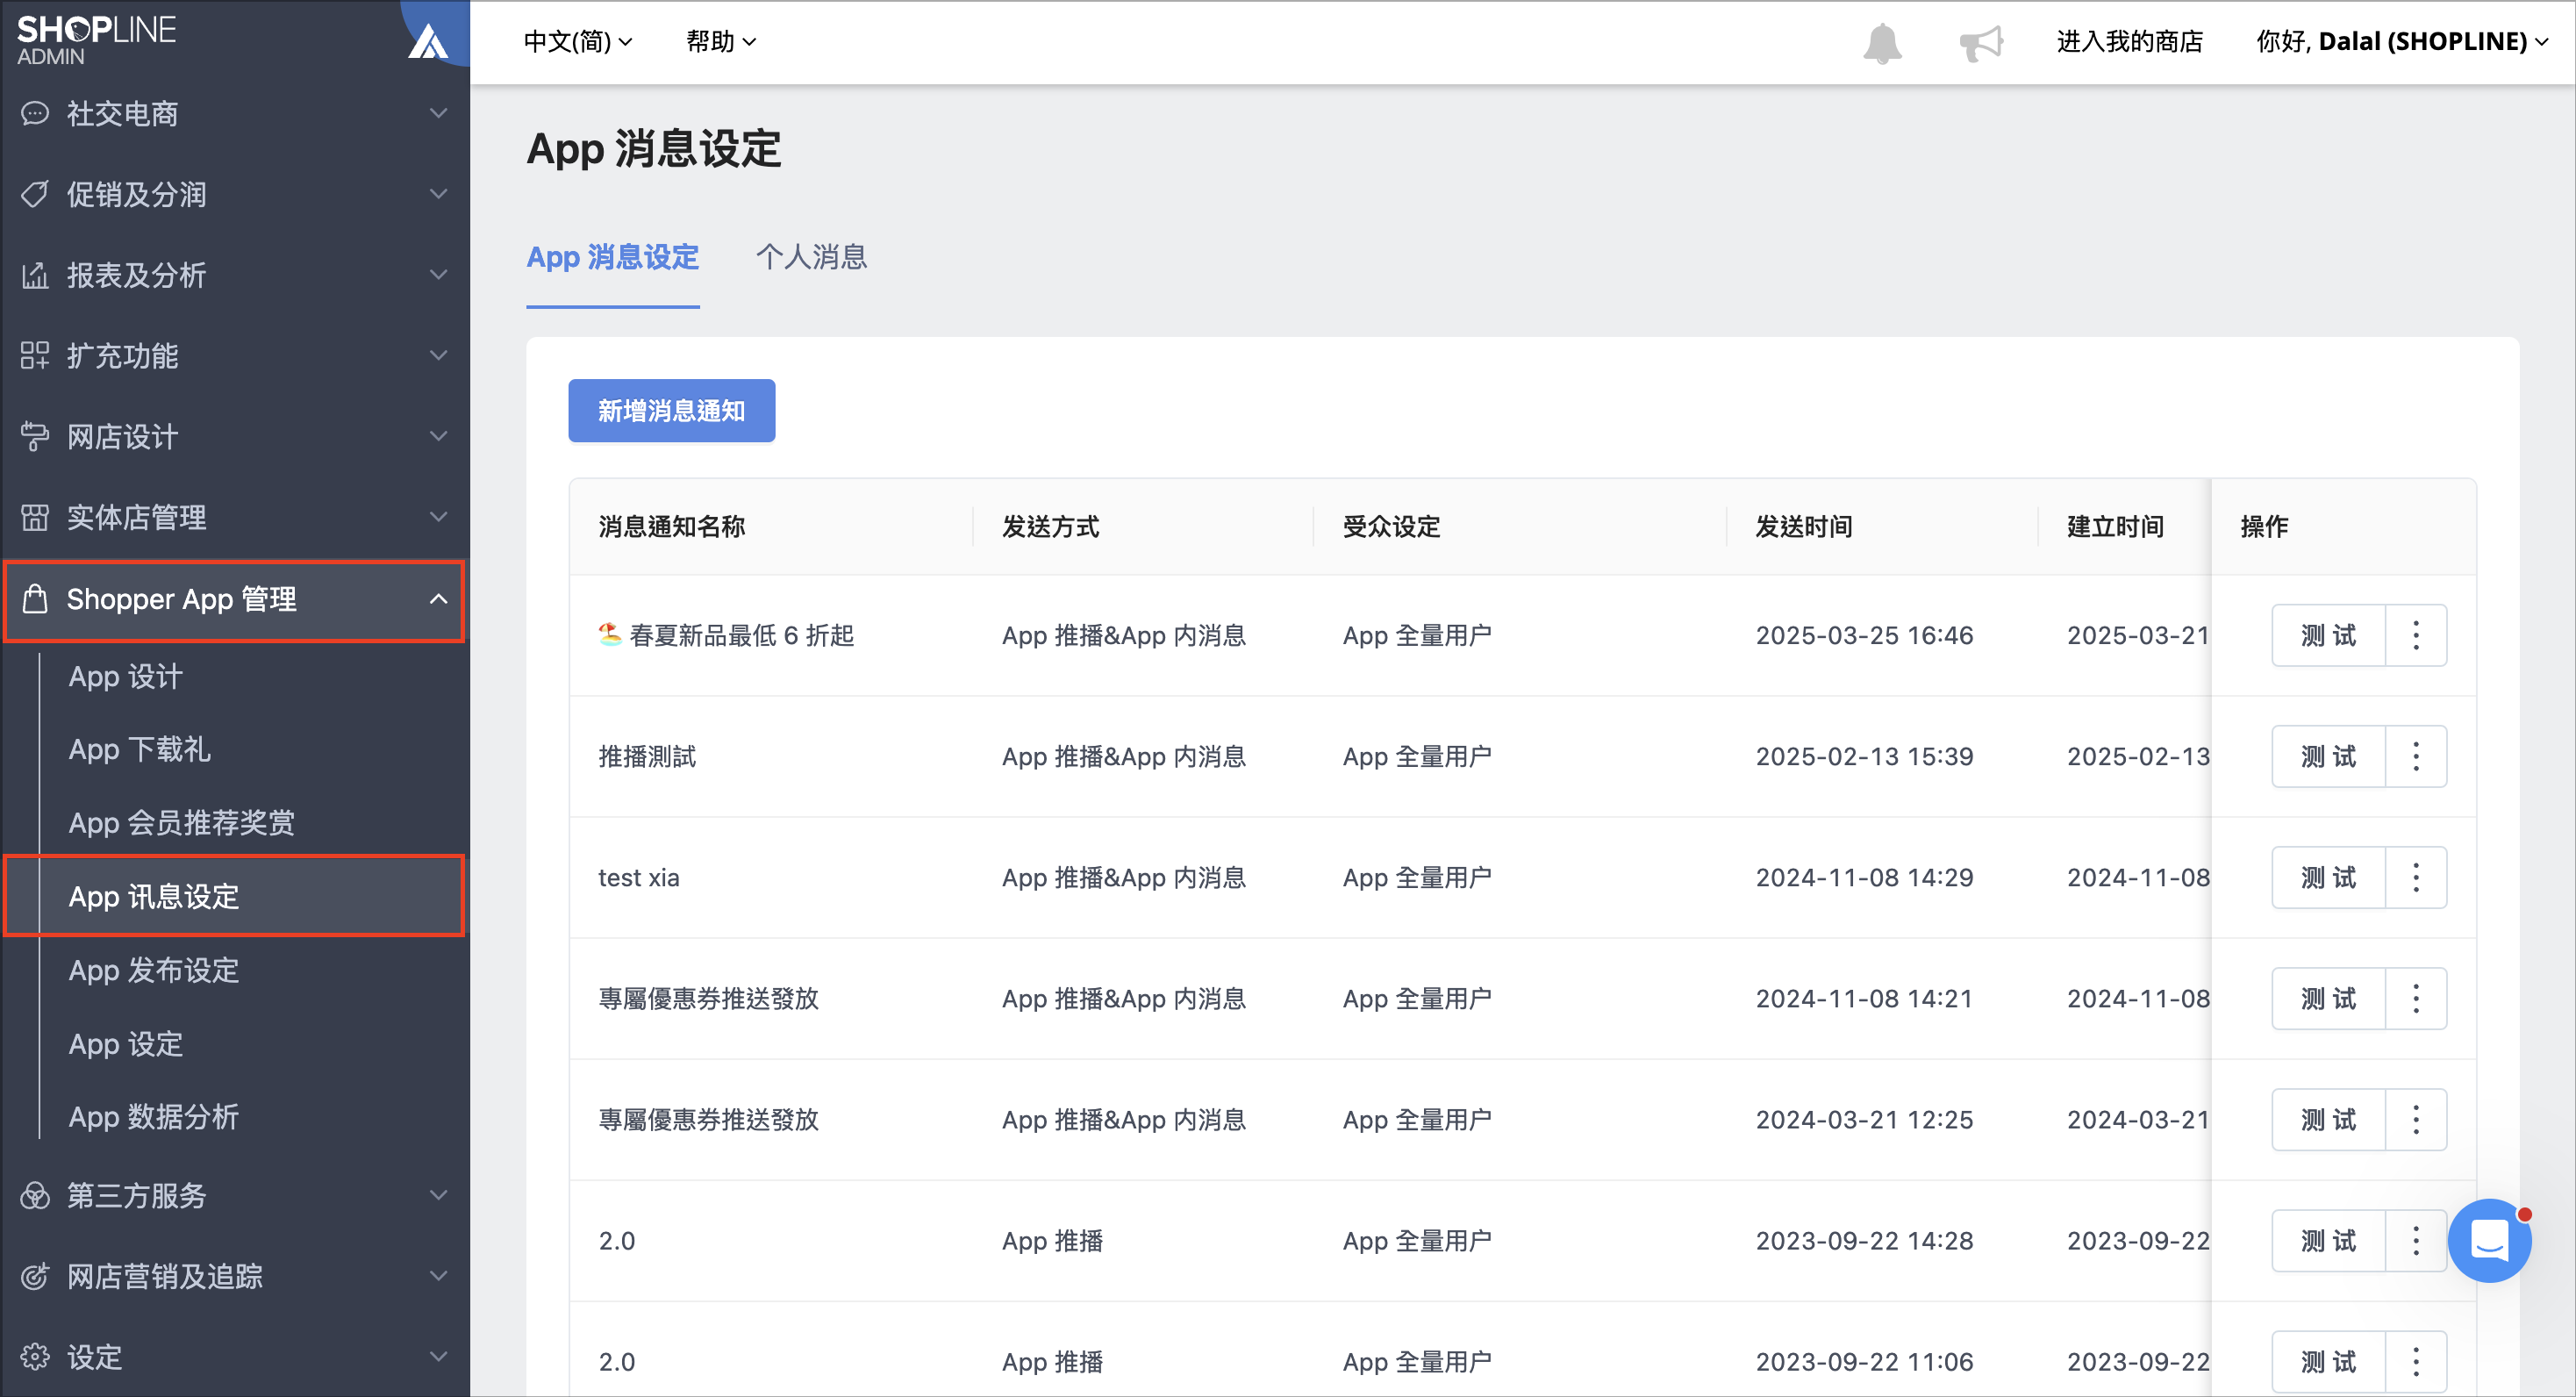Open App 讯息设定 in the sidebar
Screen dimensions: 2576x1397
pos(235,896)
